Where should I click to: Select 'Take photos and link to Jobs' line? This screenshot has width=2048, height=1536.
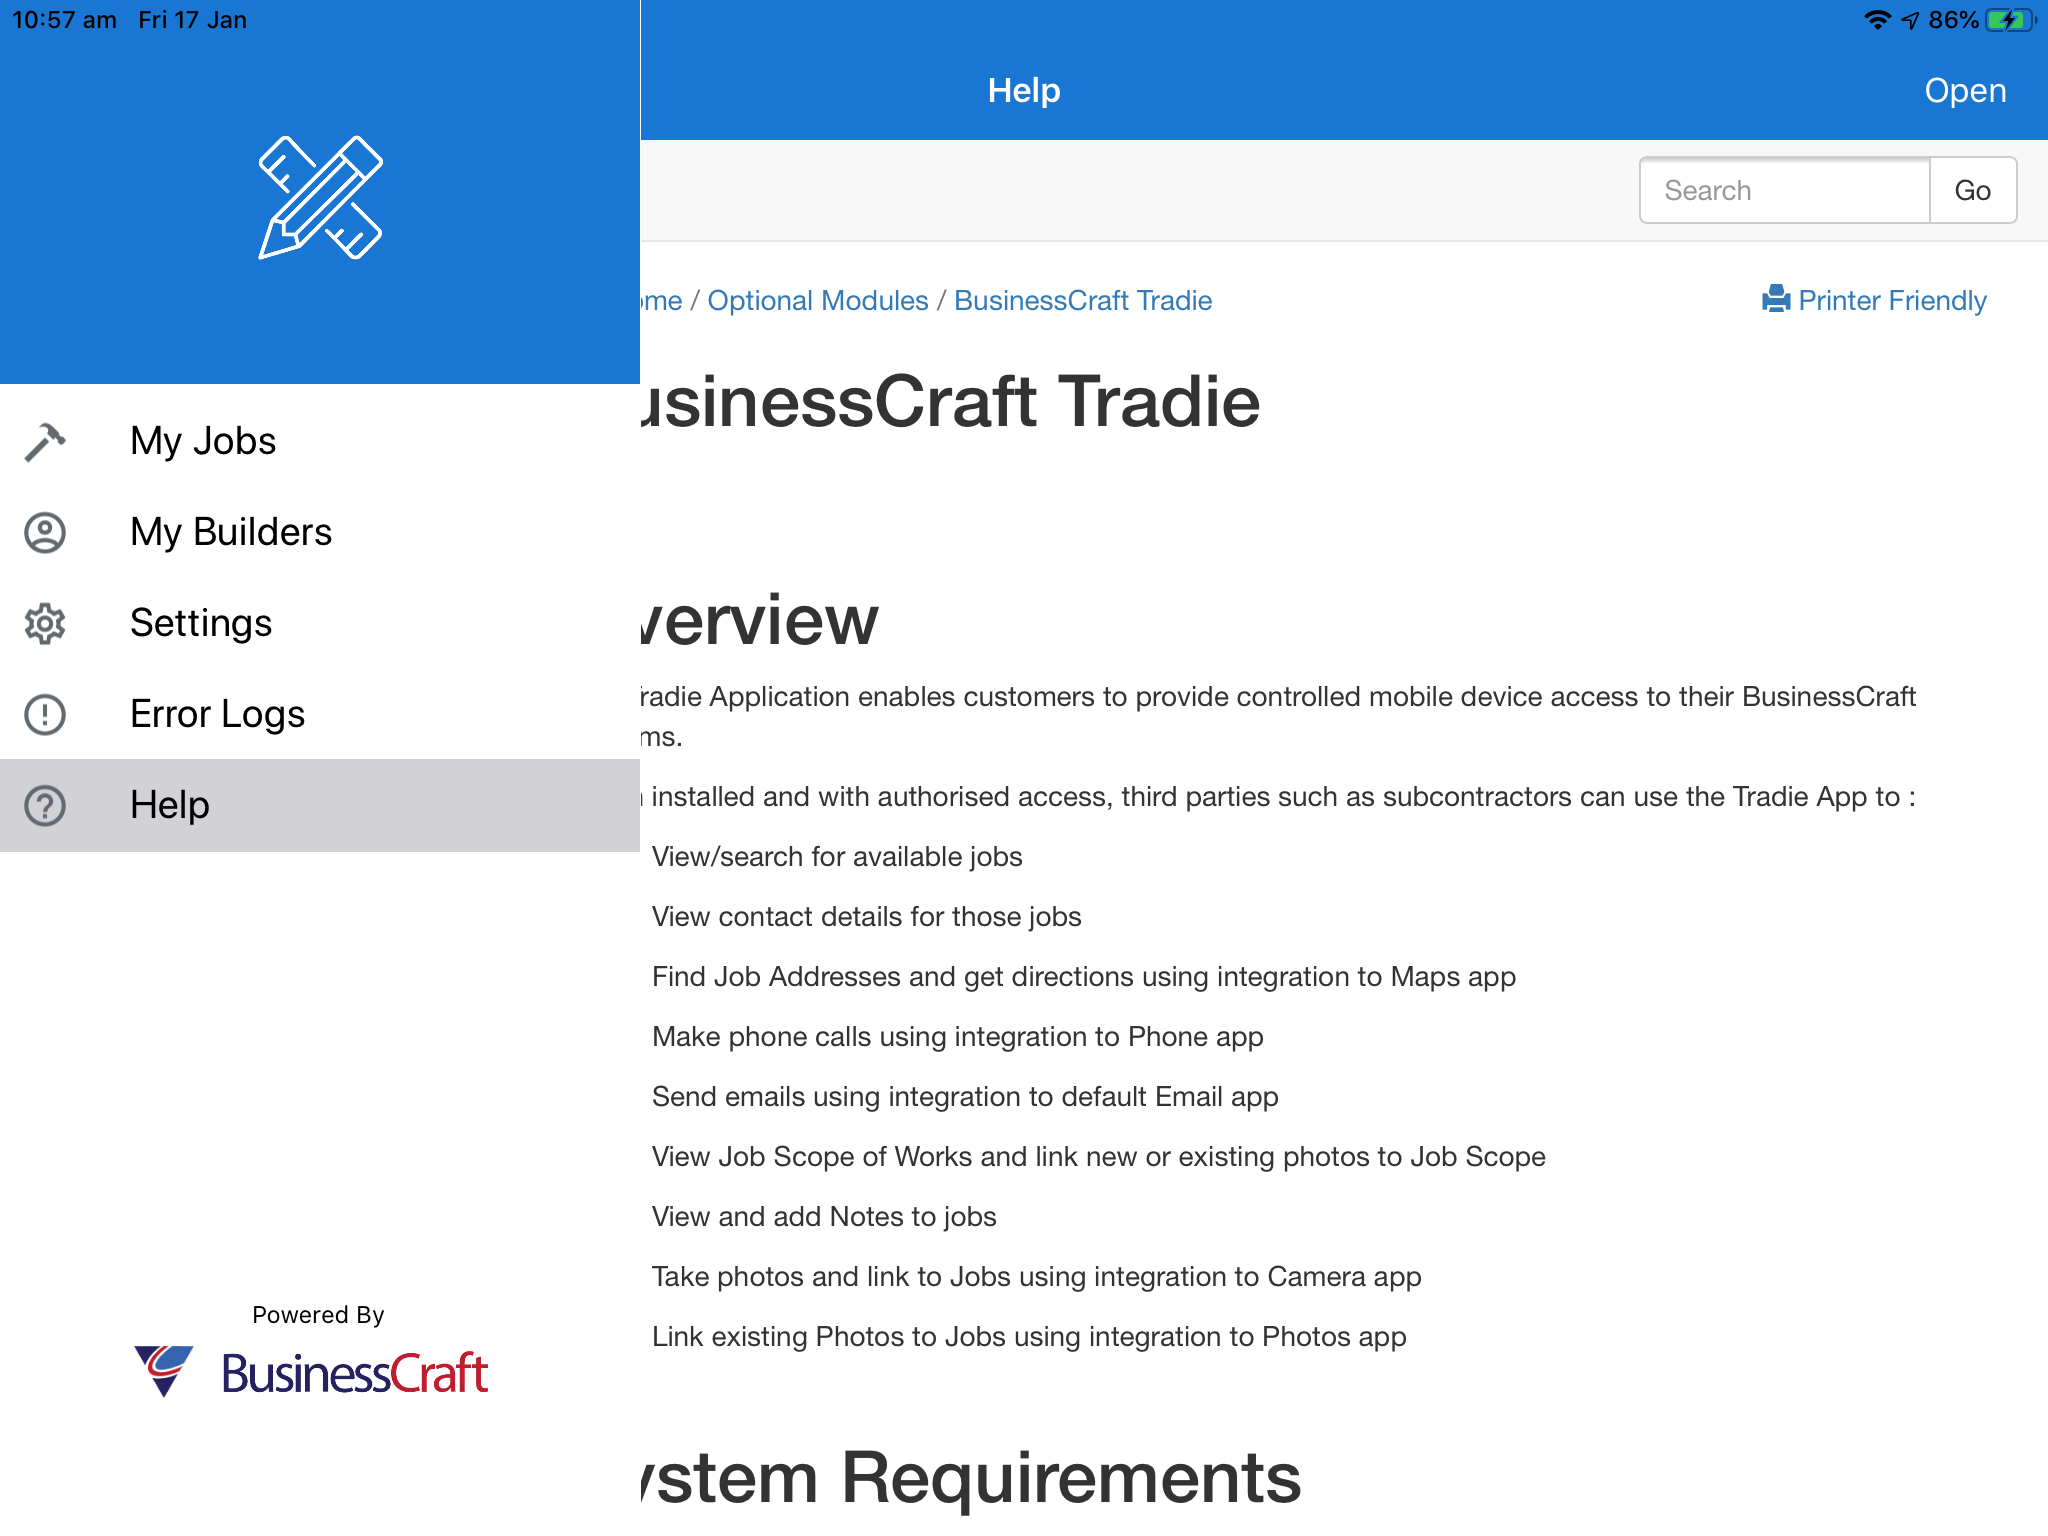(x=1037, y=1277)
